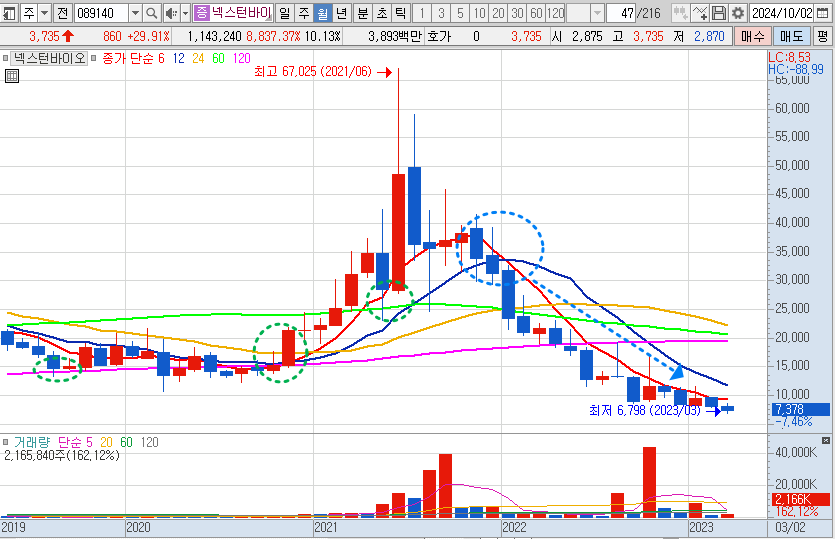The width and height of the screenshot is (835, 539).
Task: Select the second 초 chart period
Action: 382,13
